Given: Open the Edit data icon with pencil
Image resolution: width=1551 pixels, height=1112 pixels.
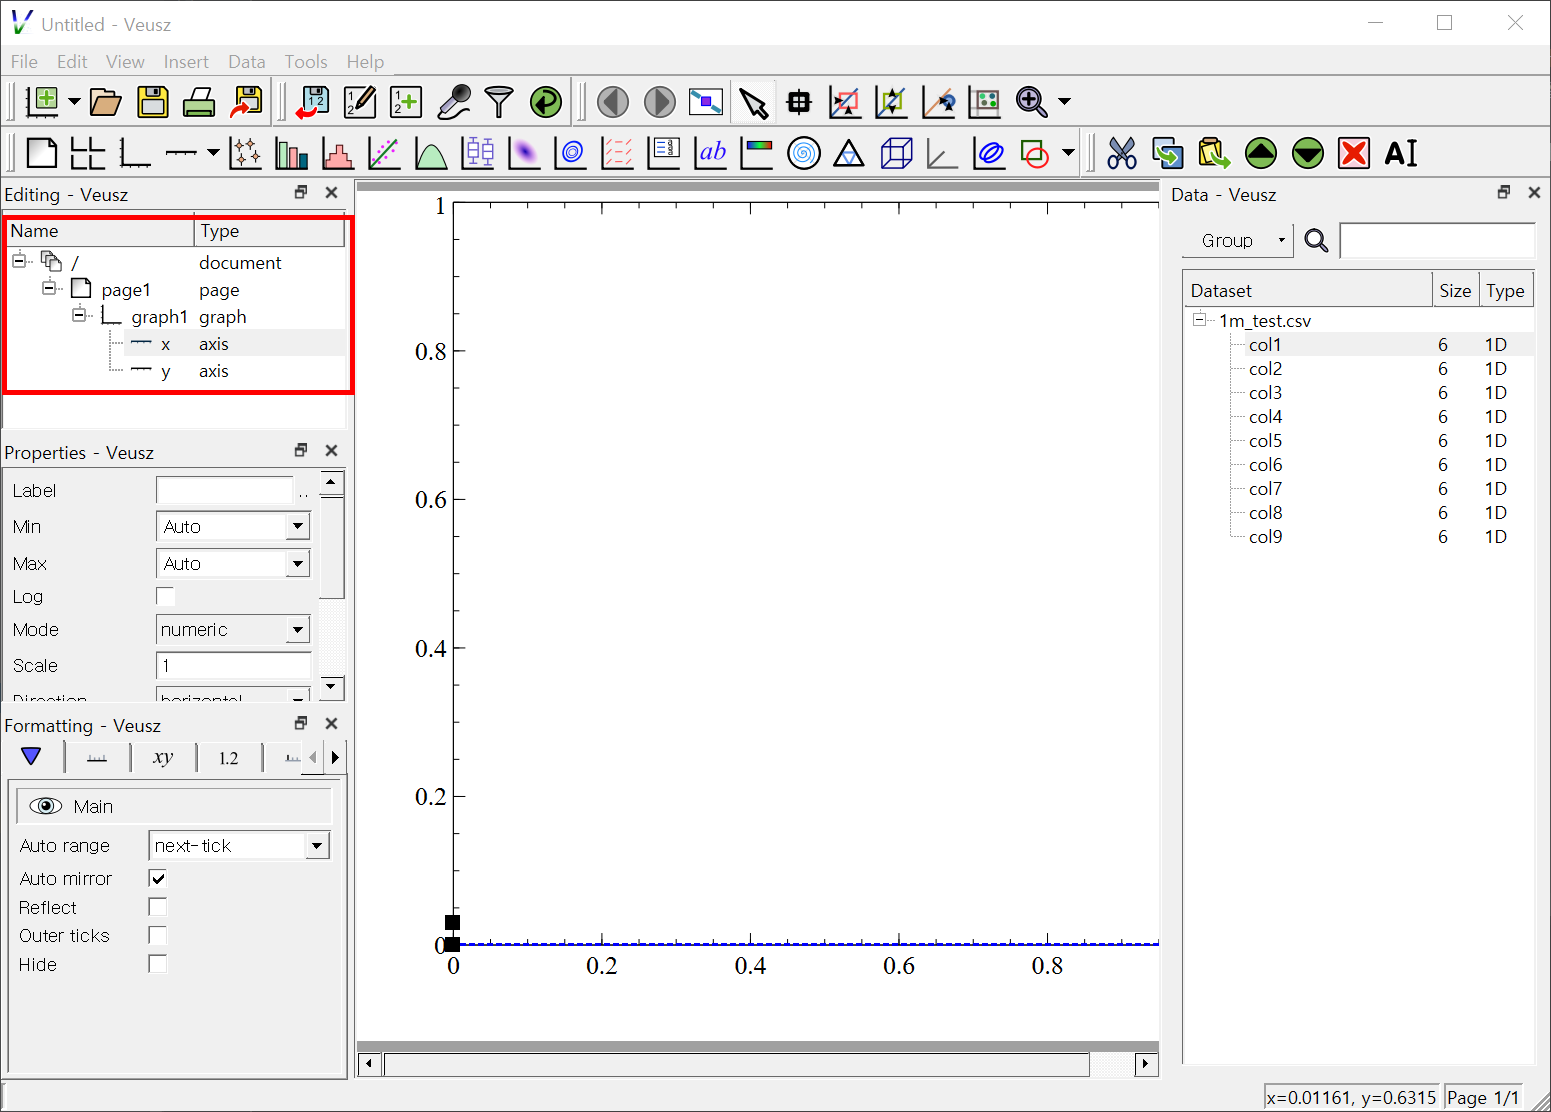Looking at the screenshot, I should point(360,101).
